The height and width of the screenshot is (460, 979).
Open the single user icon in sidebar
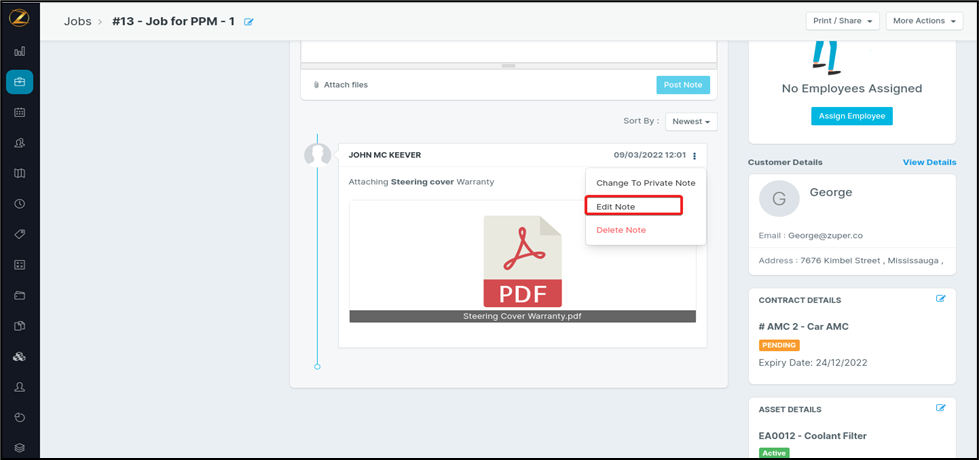[x=19, y=387]
